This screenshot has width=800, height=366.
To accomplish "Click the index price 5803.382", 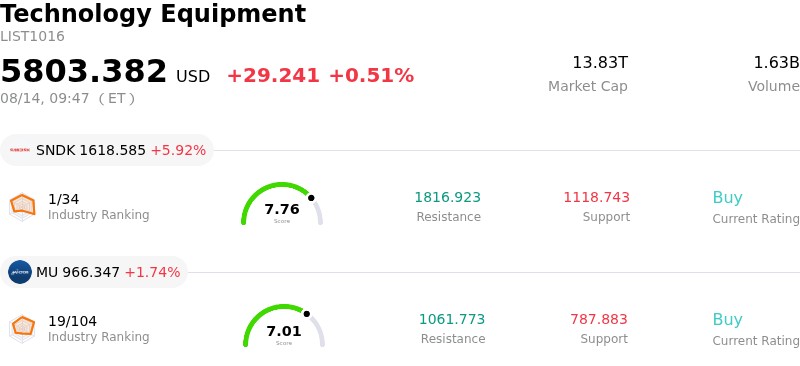I will tap(84, 71).
